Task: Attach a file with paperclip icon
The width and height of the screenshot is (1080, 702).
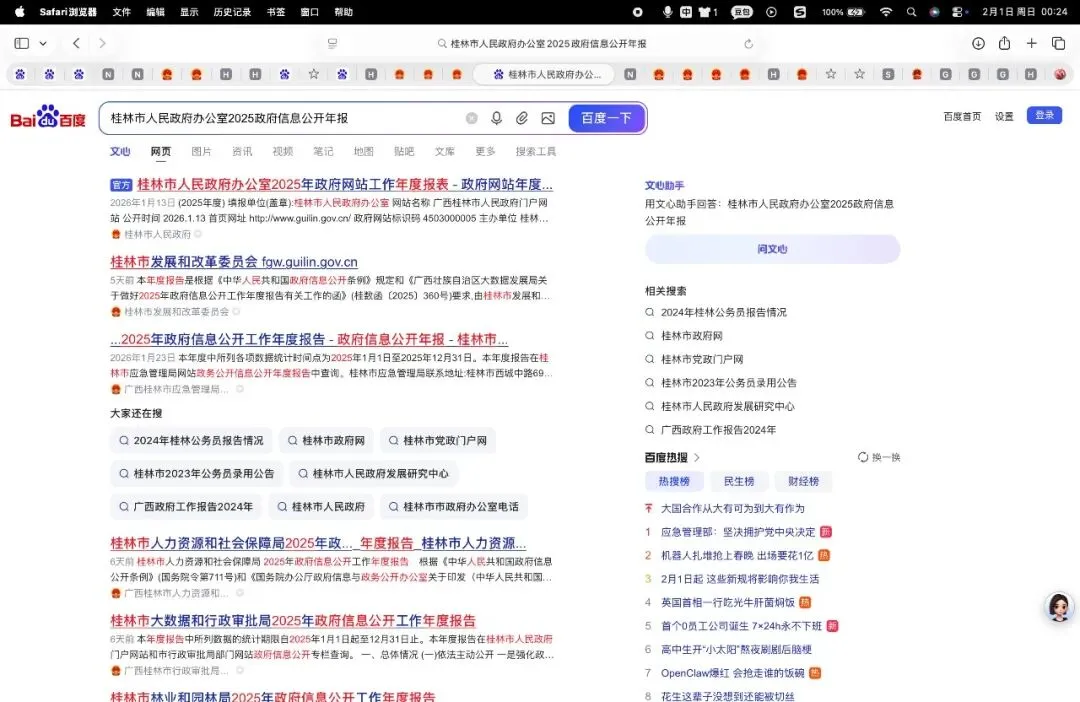Action: (522, 118)
